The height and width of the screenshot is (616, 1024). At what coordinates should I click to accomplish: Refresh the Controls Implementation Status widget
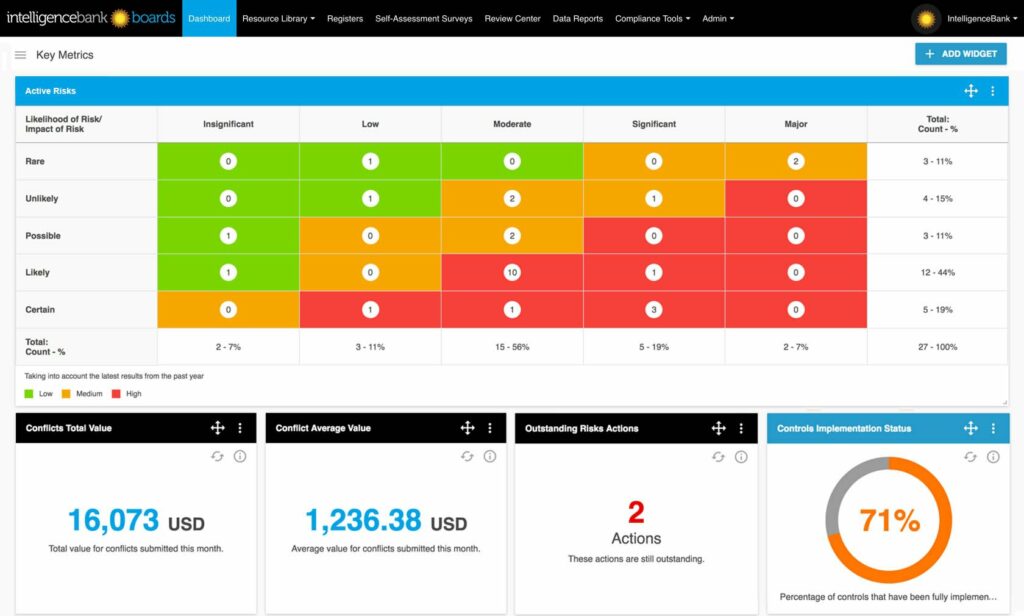pos(970,456)
